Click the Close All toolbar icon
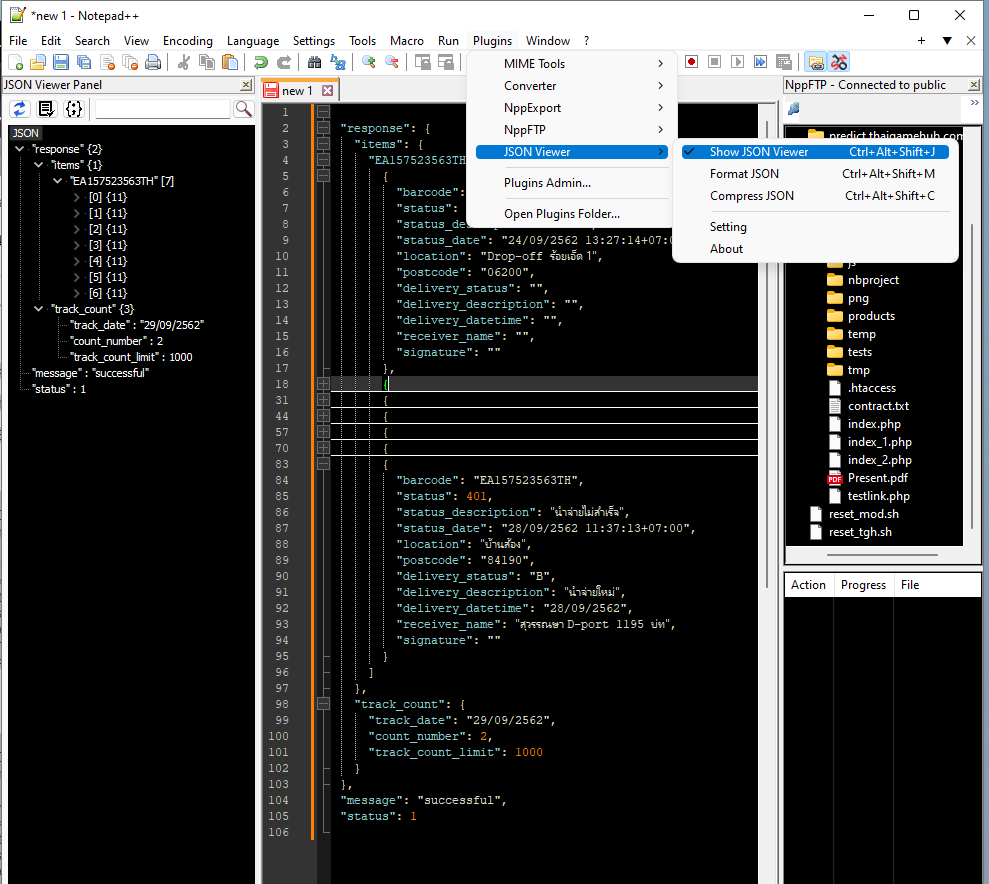This screenshot has width=989, height=884. [130, 62]
